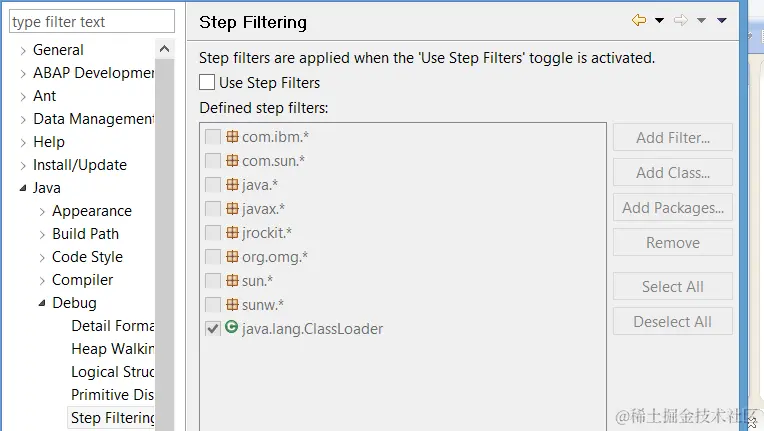764x431 pixels.
Task: Click the forward navigation arrow icon
Action: click(681, 21)
